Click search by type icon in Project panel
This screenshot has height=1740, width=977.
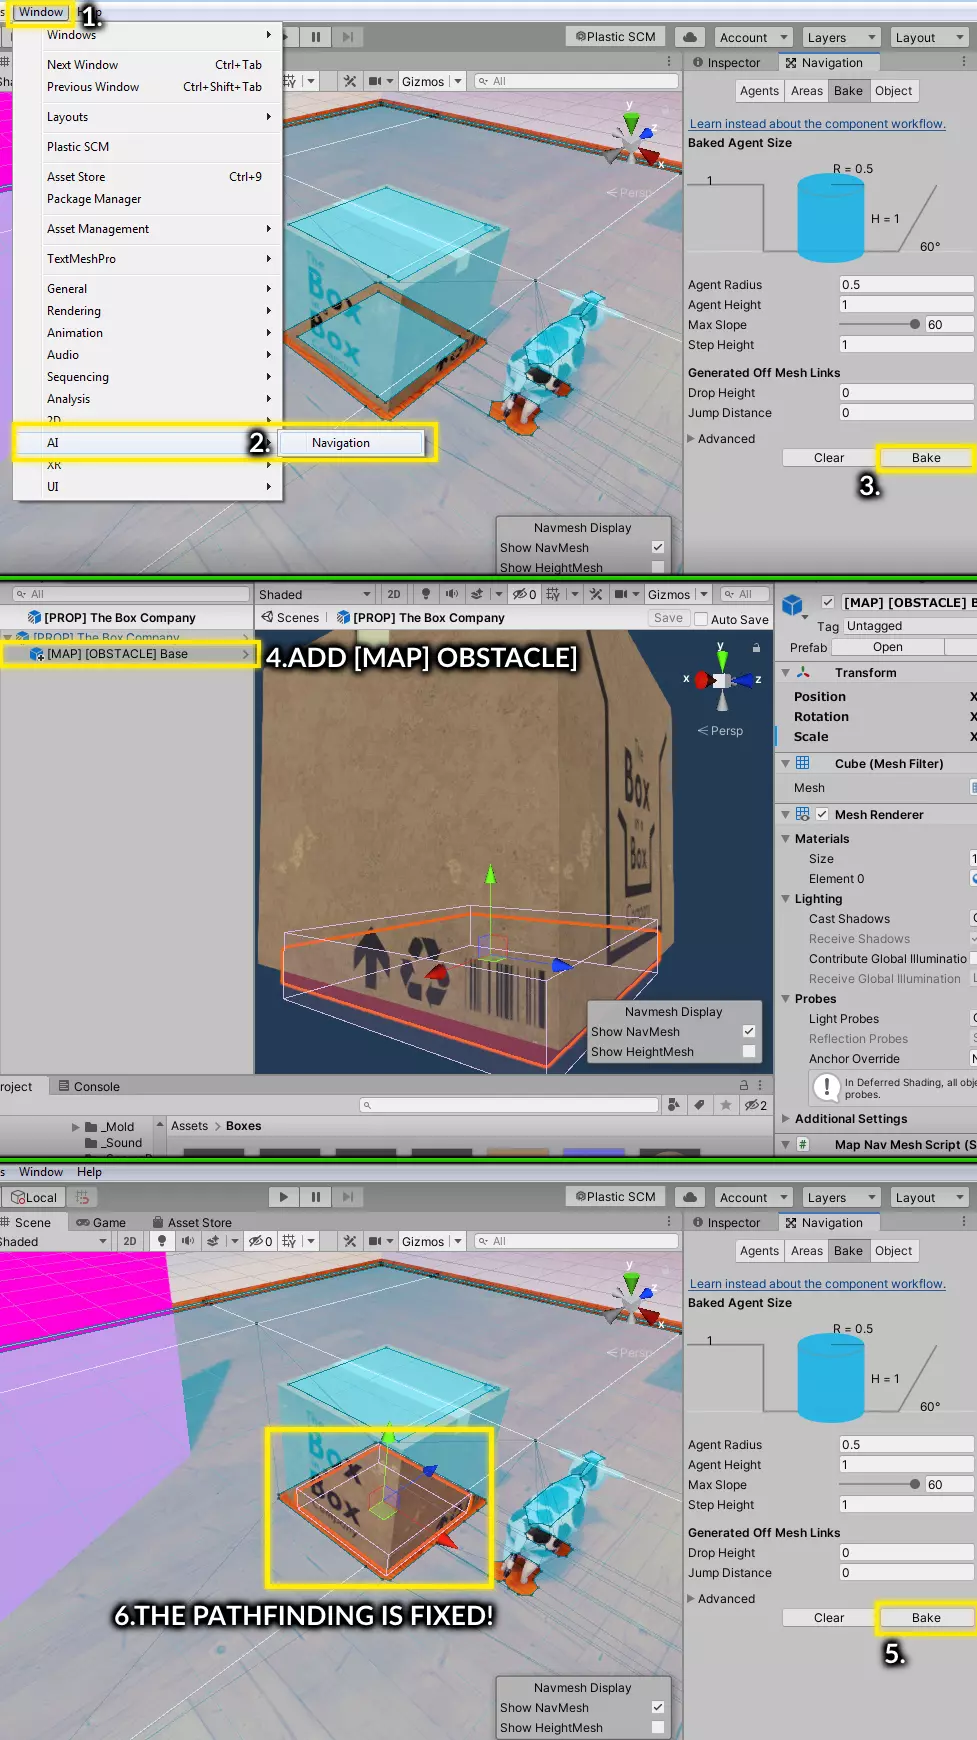(x=674, y=1105)
